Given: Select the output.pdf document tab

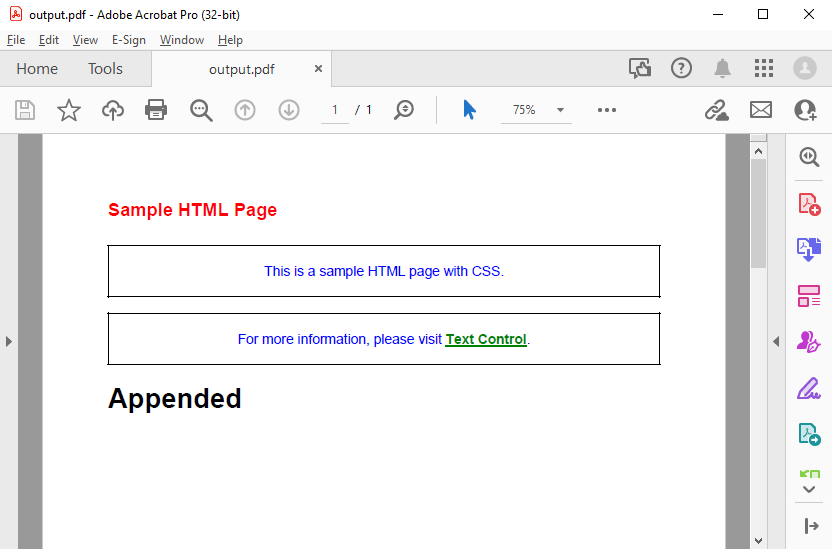Looking at the screenshot, I should (242, 69).
